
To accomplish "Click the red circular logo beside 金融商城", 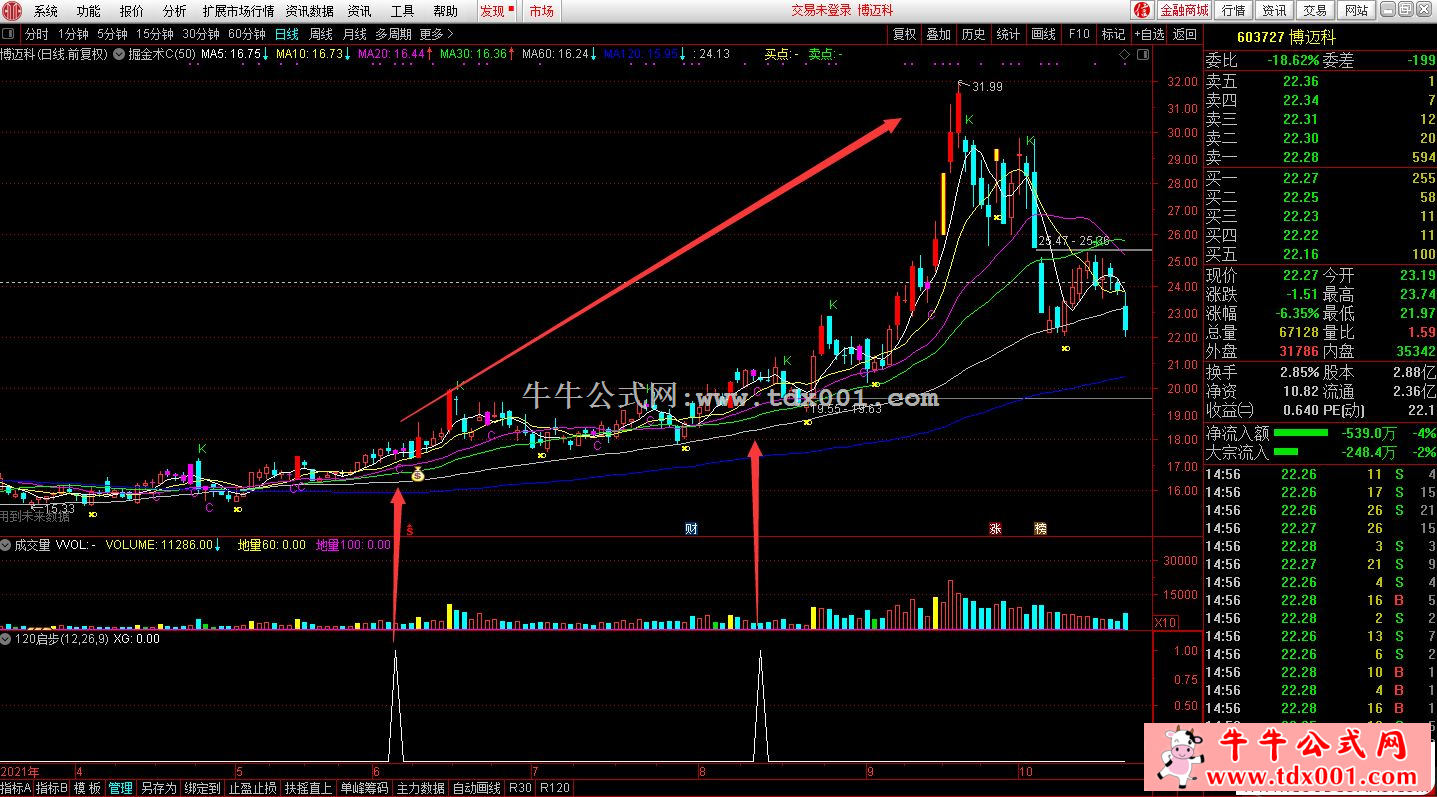I will coord(1143,11).
